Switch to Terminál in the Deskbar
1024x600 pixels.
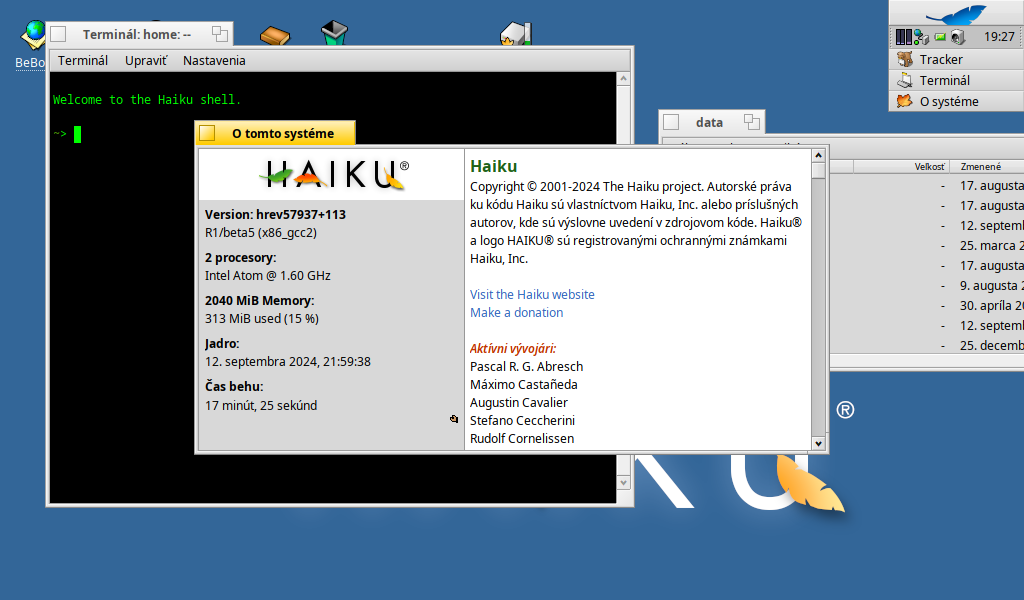(x=957, y=80)
